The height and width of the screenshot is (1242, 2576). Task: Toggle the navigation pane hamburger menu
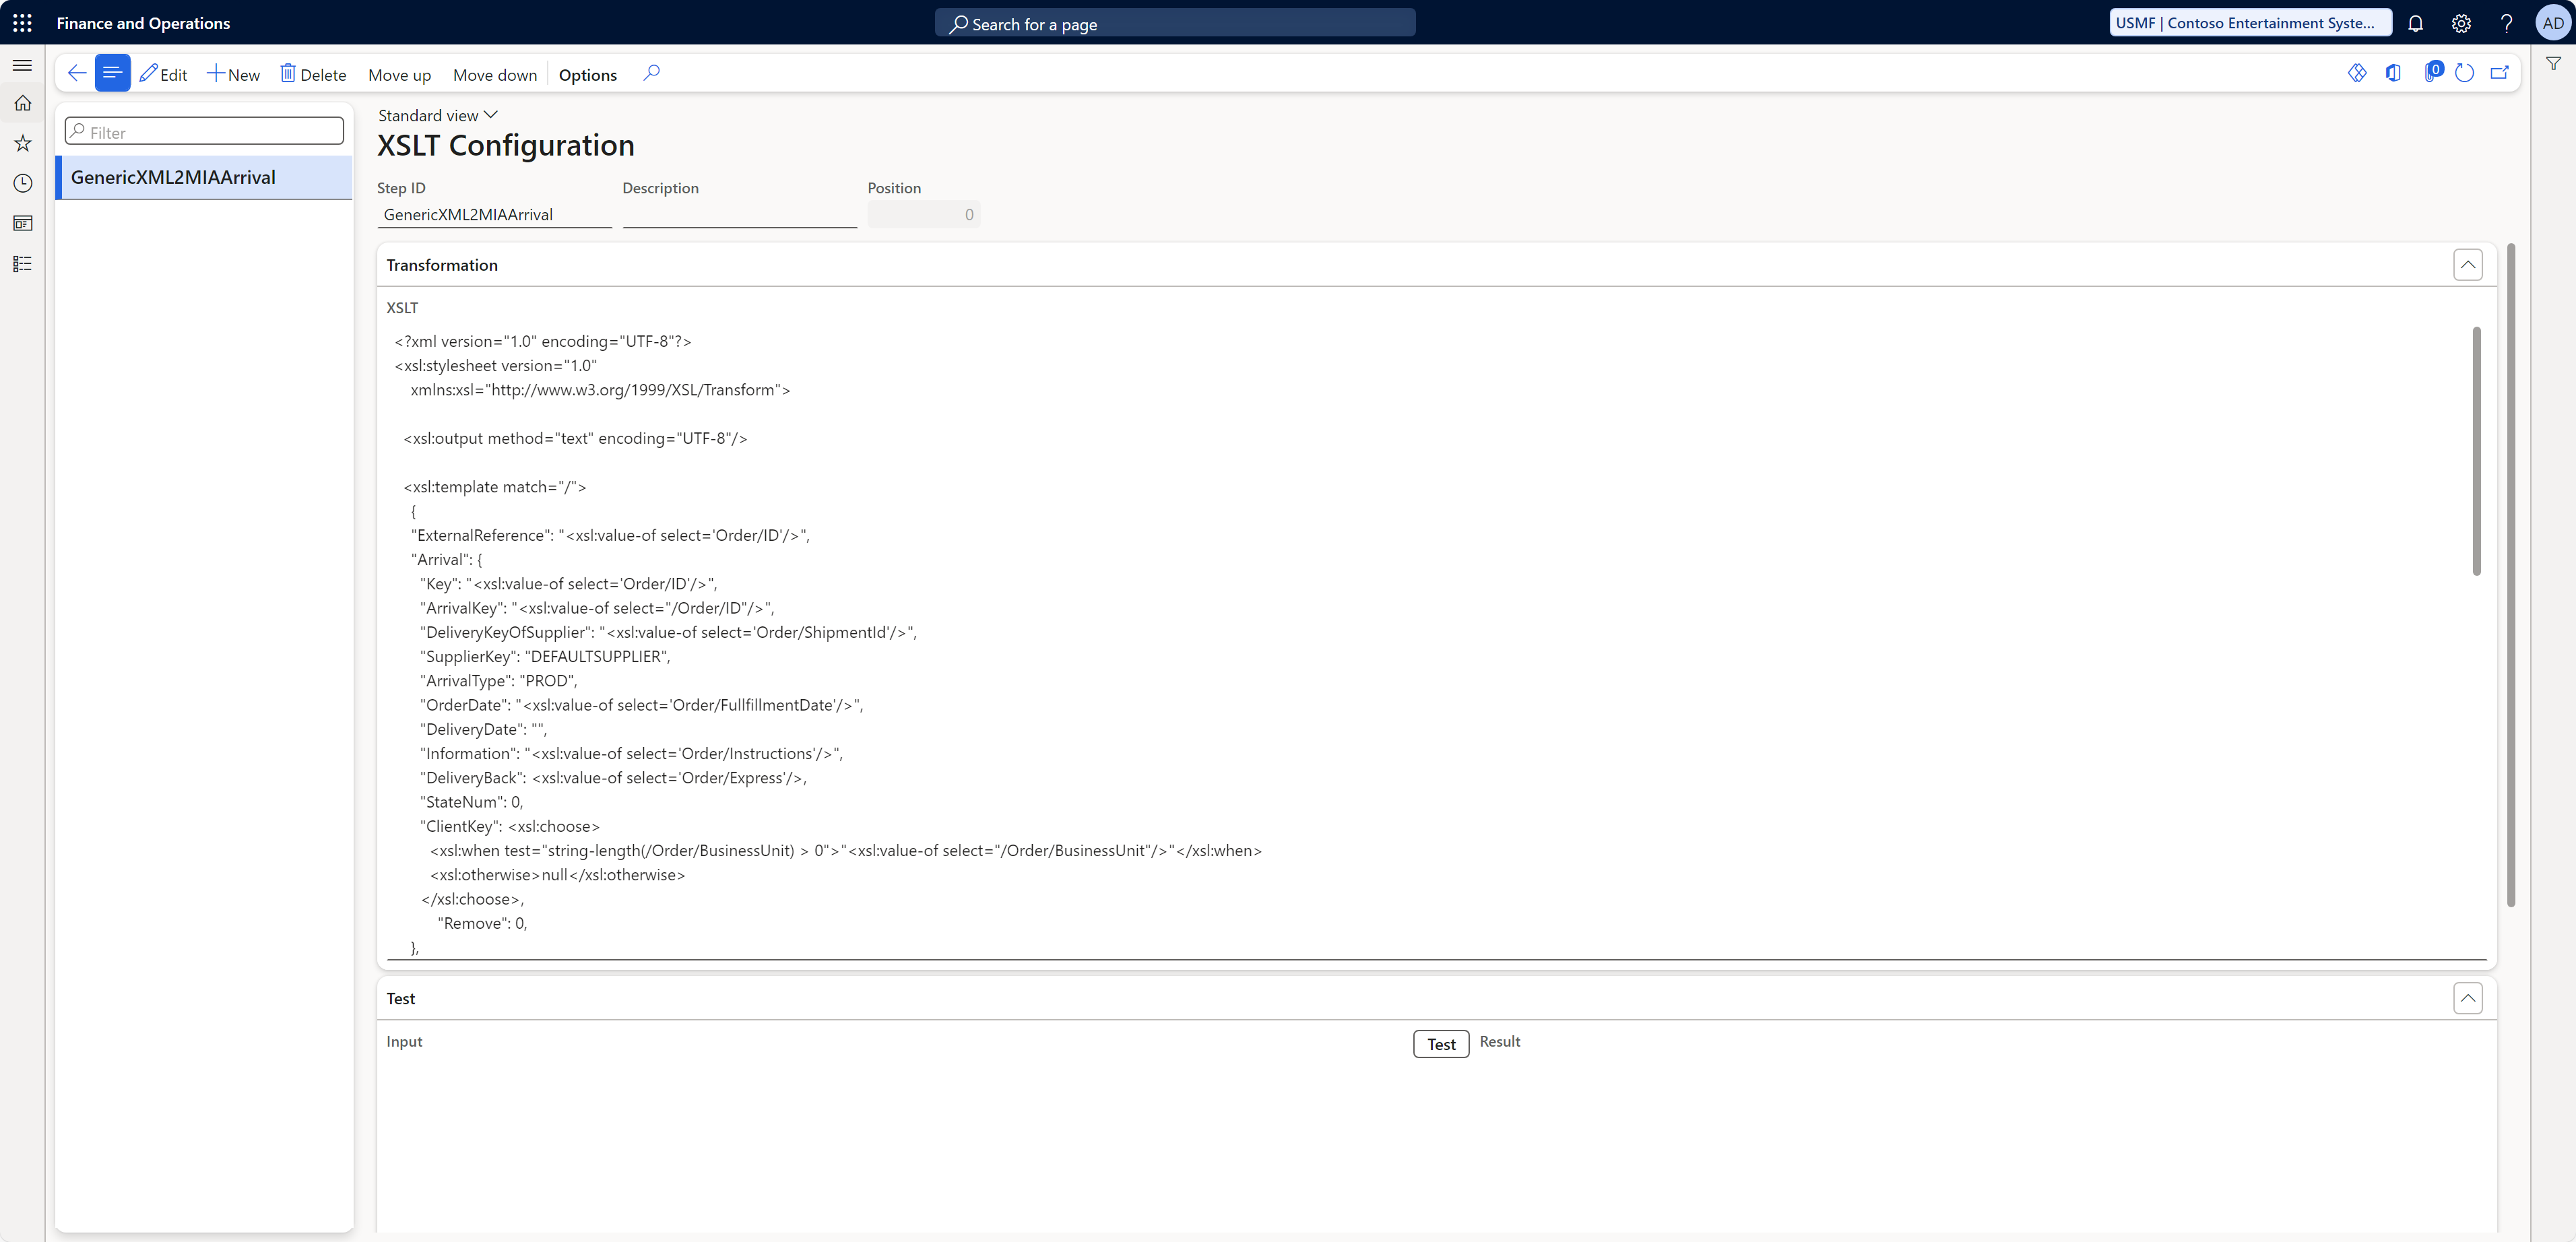point(22,65)
